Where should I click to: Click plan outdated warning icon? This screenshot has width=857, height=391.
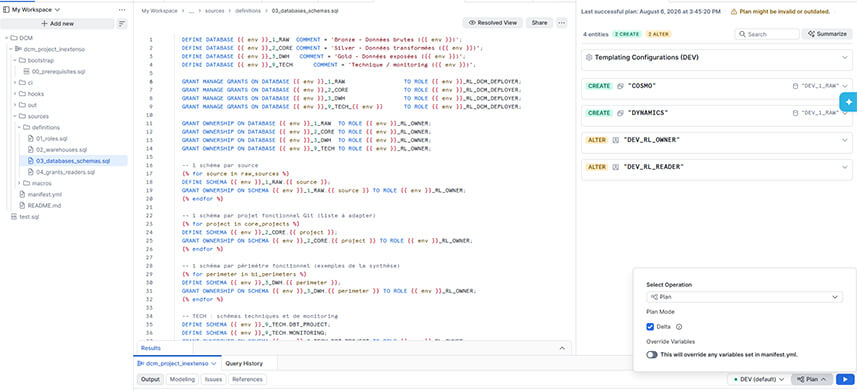pos(734,11)
